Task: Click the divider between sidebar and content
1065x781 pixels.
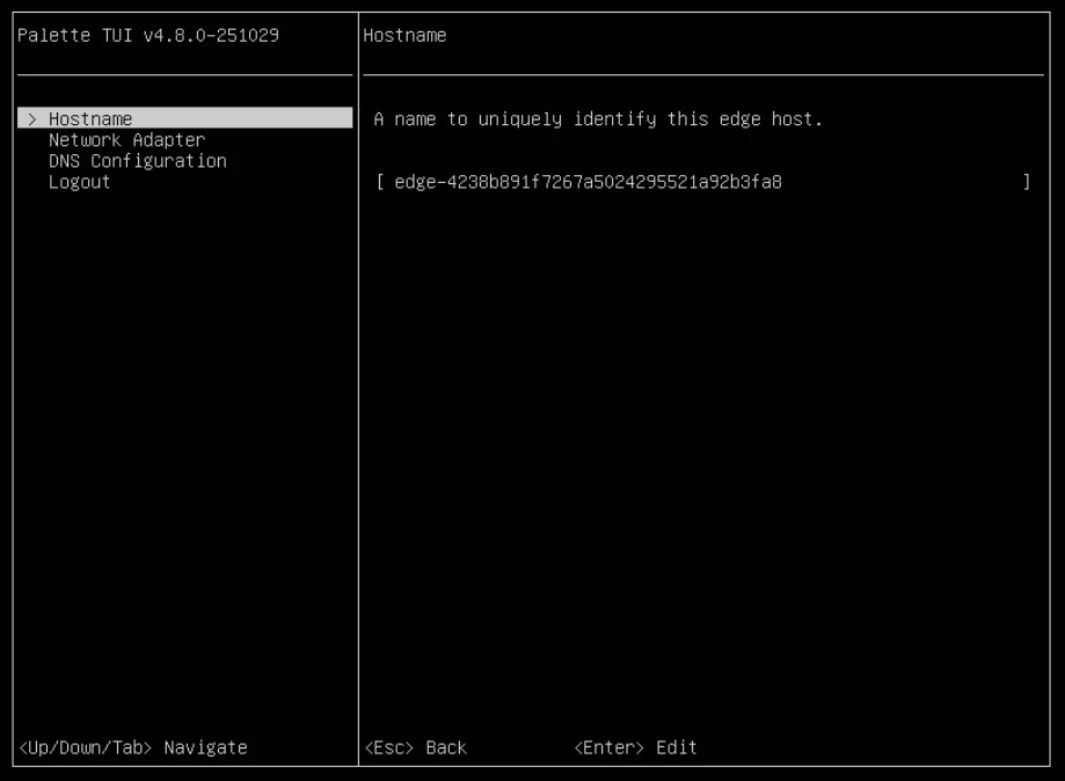Action: click(357, 400)
